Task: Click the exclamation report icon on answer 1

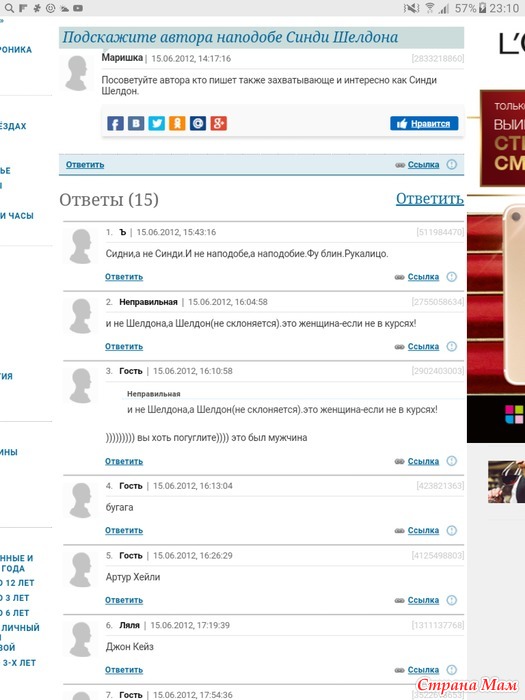Action: [x=452, y=277]
